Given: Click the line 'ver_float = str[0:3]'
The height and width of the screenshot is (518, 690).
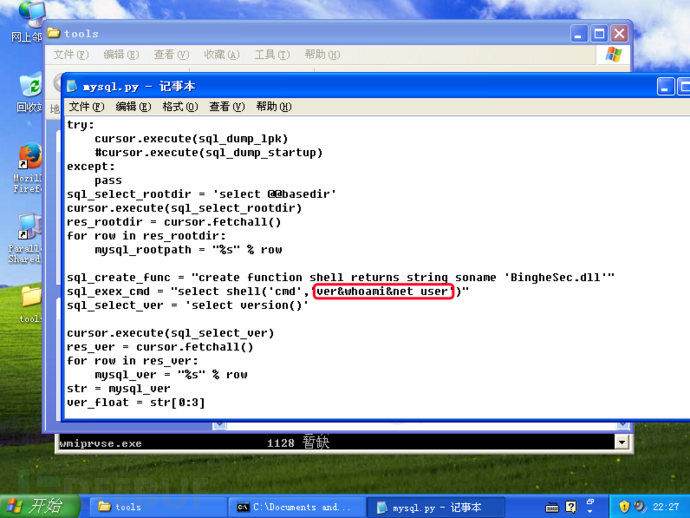Looking at the screenshot, I should pyautogui.click(x=136, y=402).
